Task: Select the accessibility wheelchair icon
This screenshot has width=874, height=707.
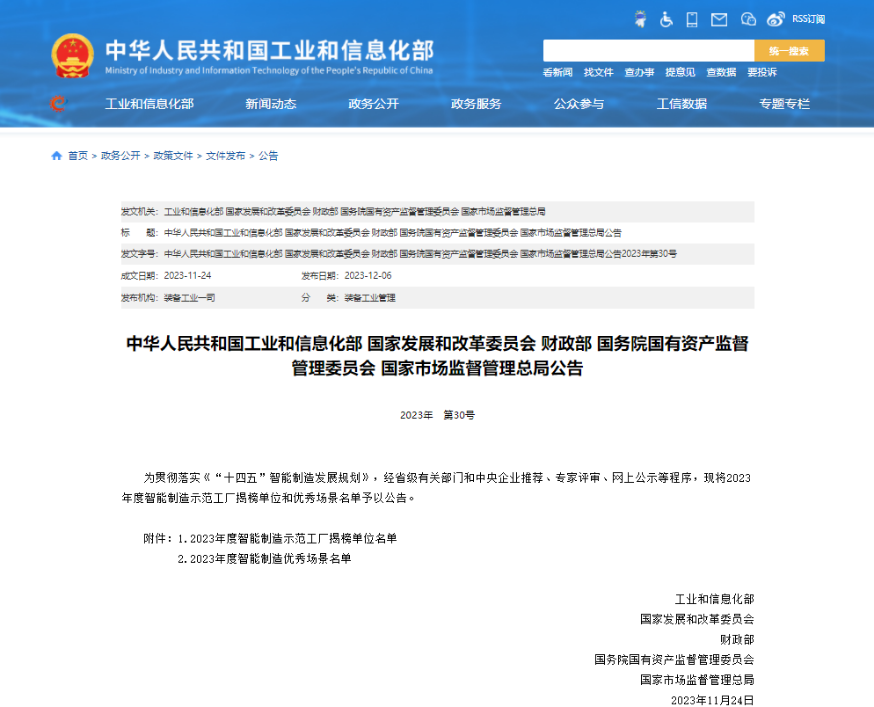Action: (665, 18)
